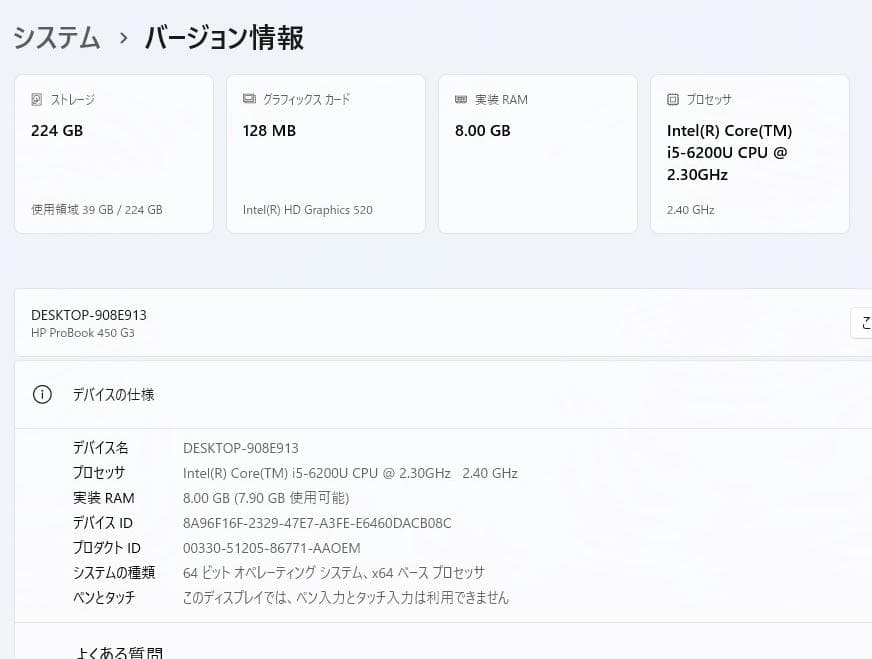872x659 pixels.
Task: Click the info icon beside デバイスの仕様
Action: pos(41,394)
